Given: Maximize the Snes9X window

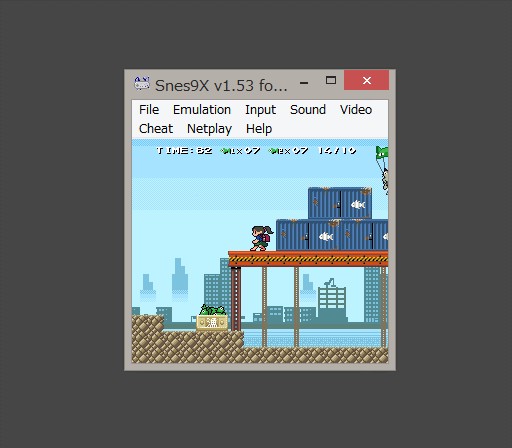Looking at the screenshot, I should click(x=331, y=80).
